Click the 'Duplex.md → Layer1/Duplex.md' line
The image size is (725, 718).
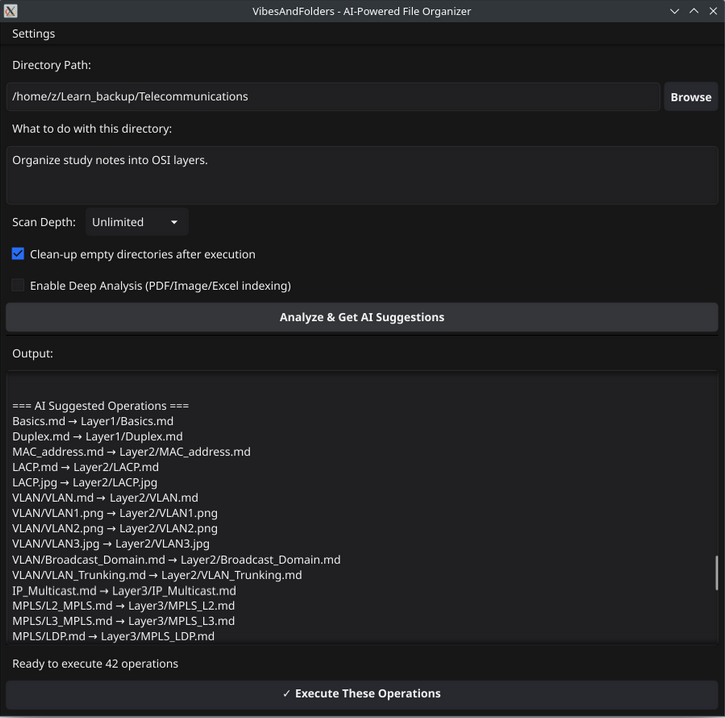click(98, 436)
